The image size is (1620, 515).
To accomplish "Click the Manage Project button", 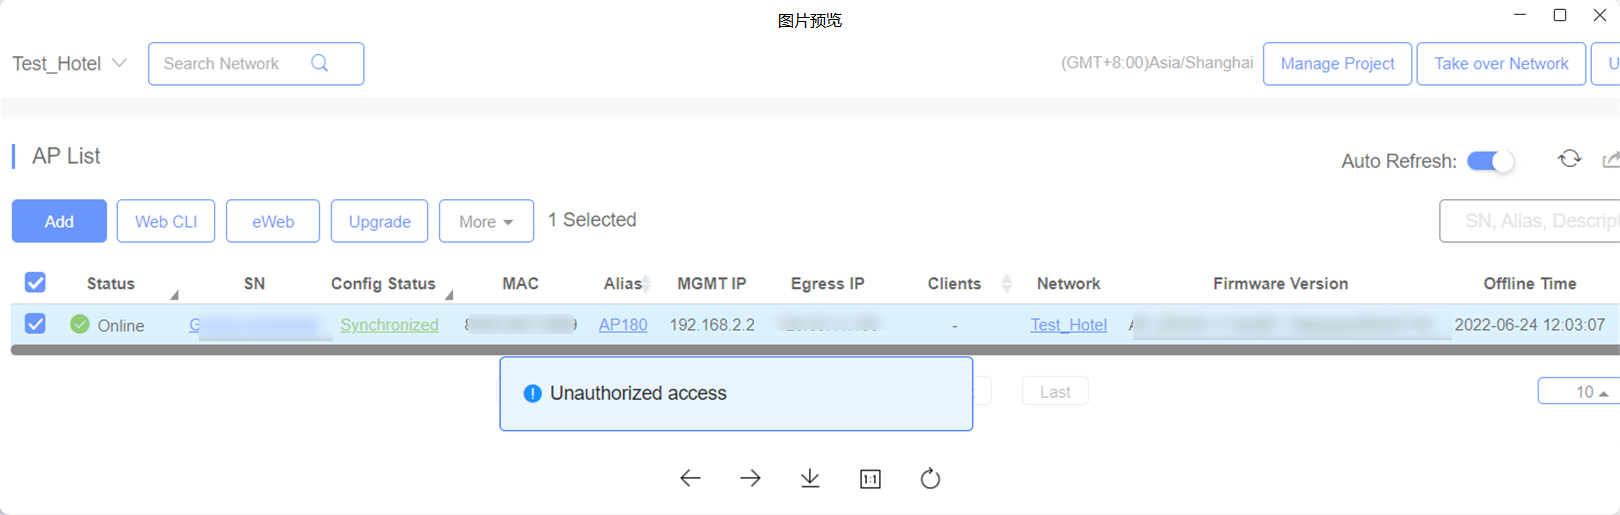I will (x=1337, y=63).
